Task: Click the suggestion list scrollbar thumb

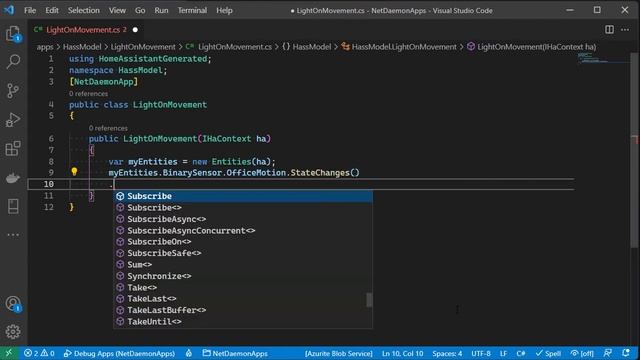Action: 369,300
